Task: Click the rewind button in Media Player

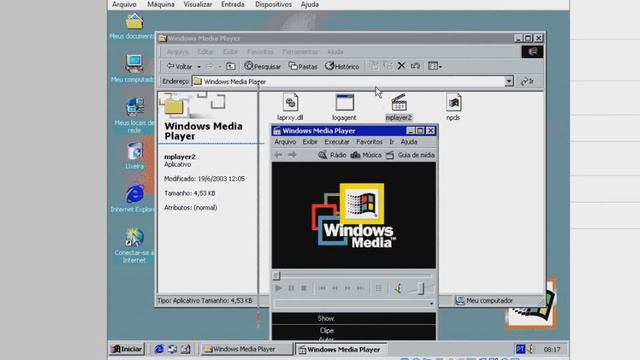Action: 335,288
